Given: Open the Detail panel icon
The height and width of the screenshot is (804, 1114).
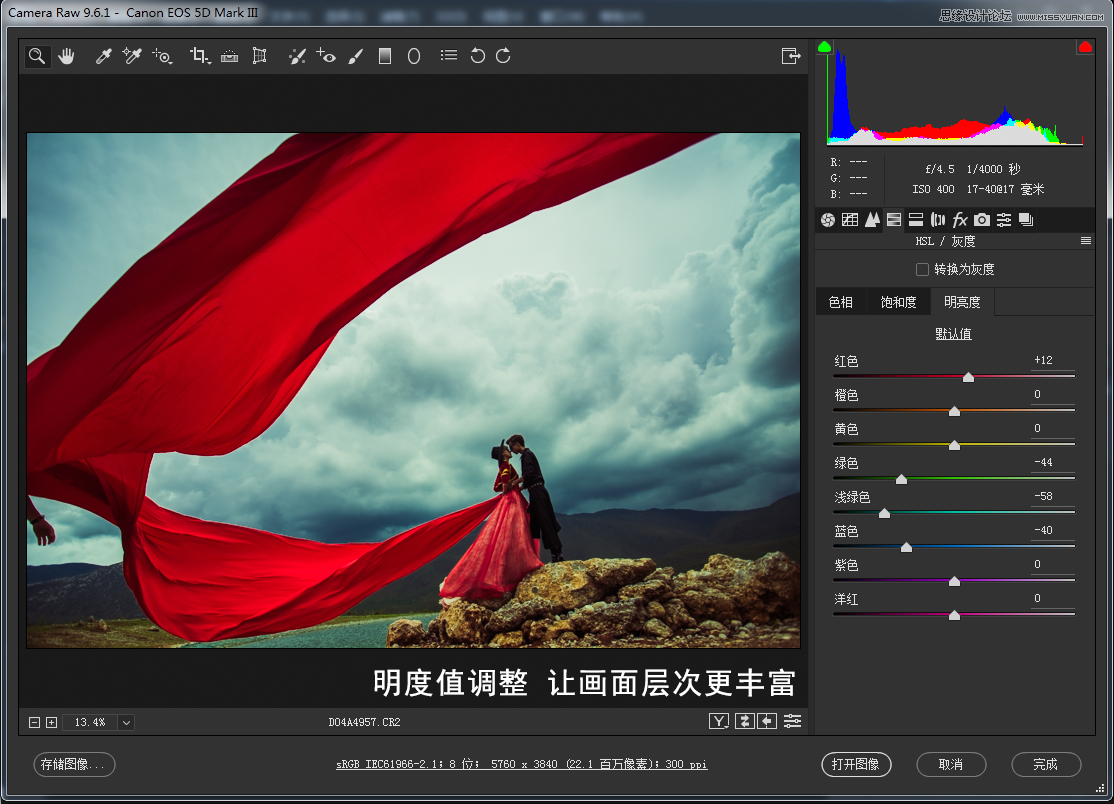Looking at the screenshot, I should point(872,220).
